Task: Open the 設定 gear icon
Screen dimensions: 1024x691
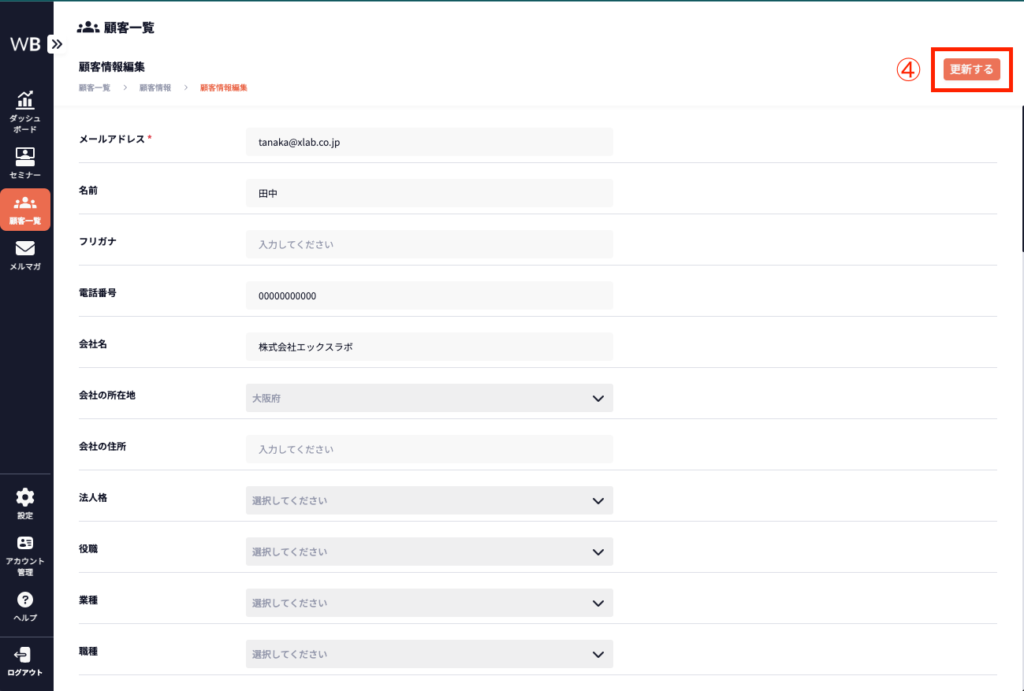Action: 25,497
